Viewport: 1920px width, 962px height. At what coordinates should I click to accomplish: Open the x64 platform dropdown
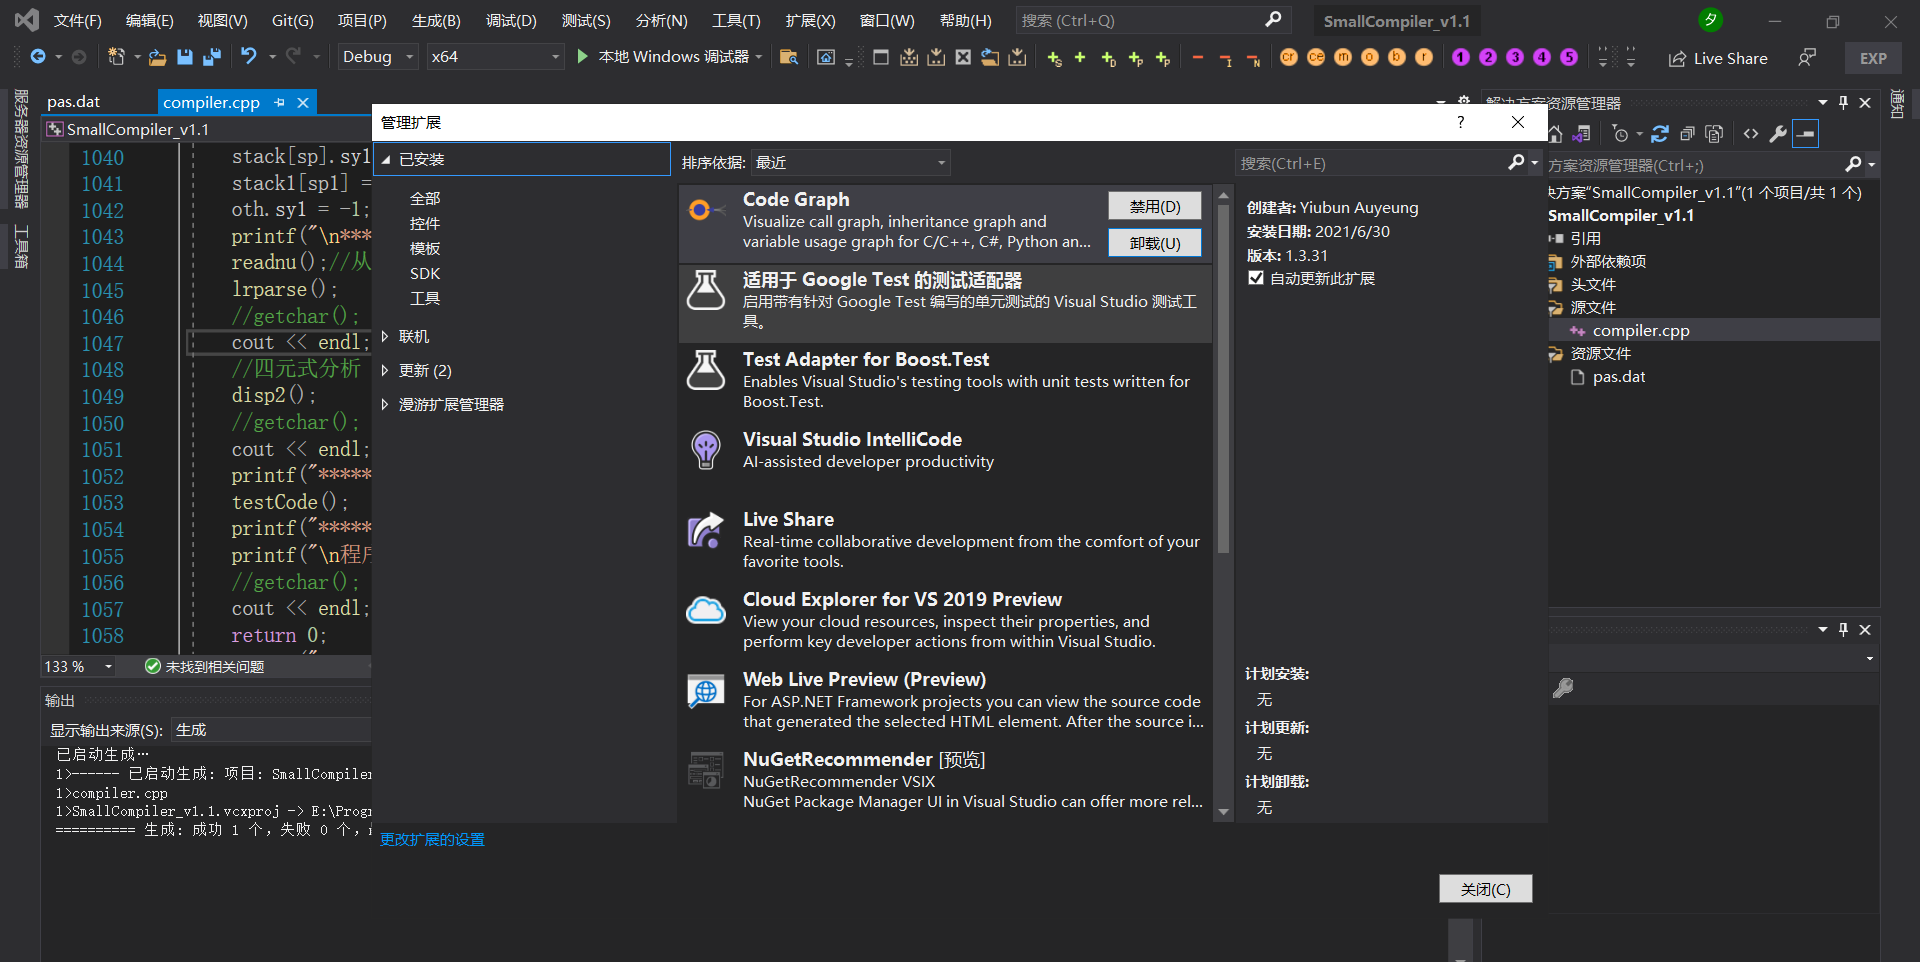coord(495,57)
